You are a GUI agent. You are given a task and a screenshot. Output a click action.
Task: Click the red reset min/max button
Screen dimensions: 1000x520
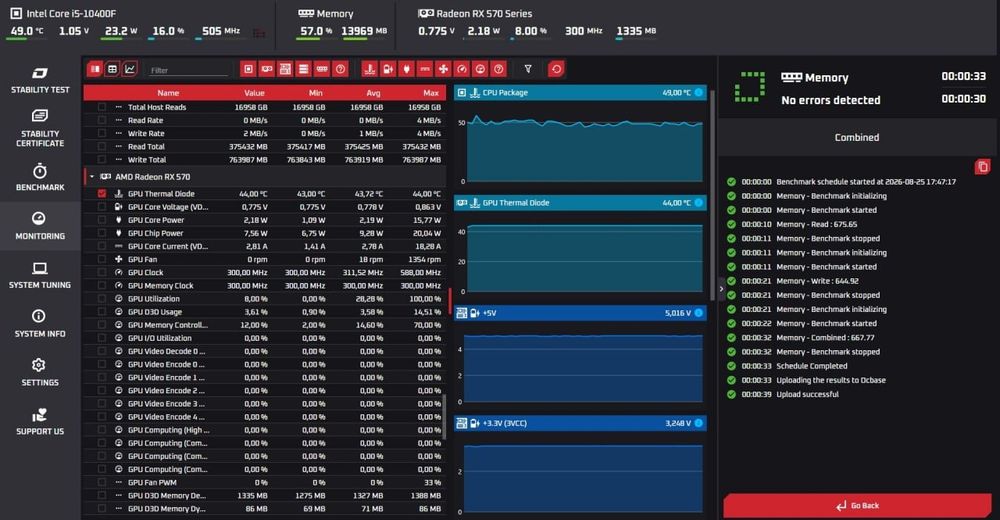(x=556, y=69)
